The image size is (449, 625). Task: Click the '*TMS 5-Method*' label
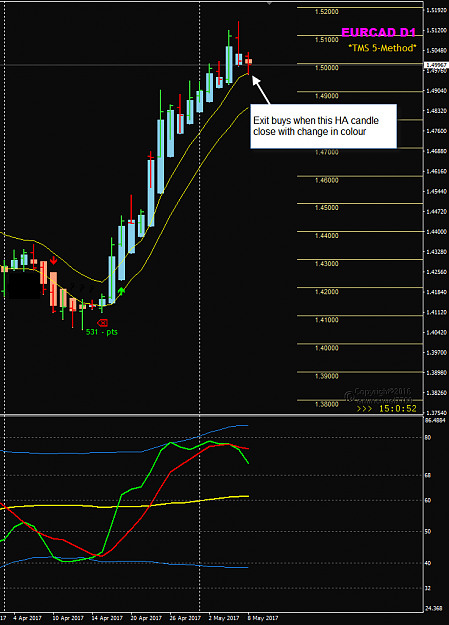pos(382,48)
